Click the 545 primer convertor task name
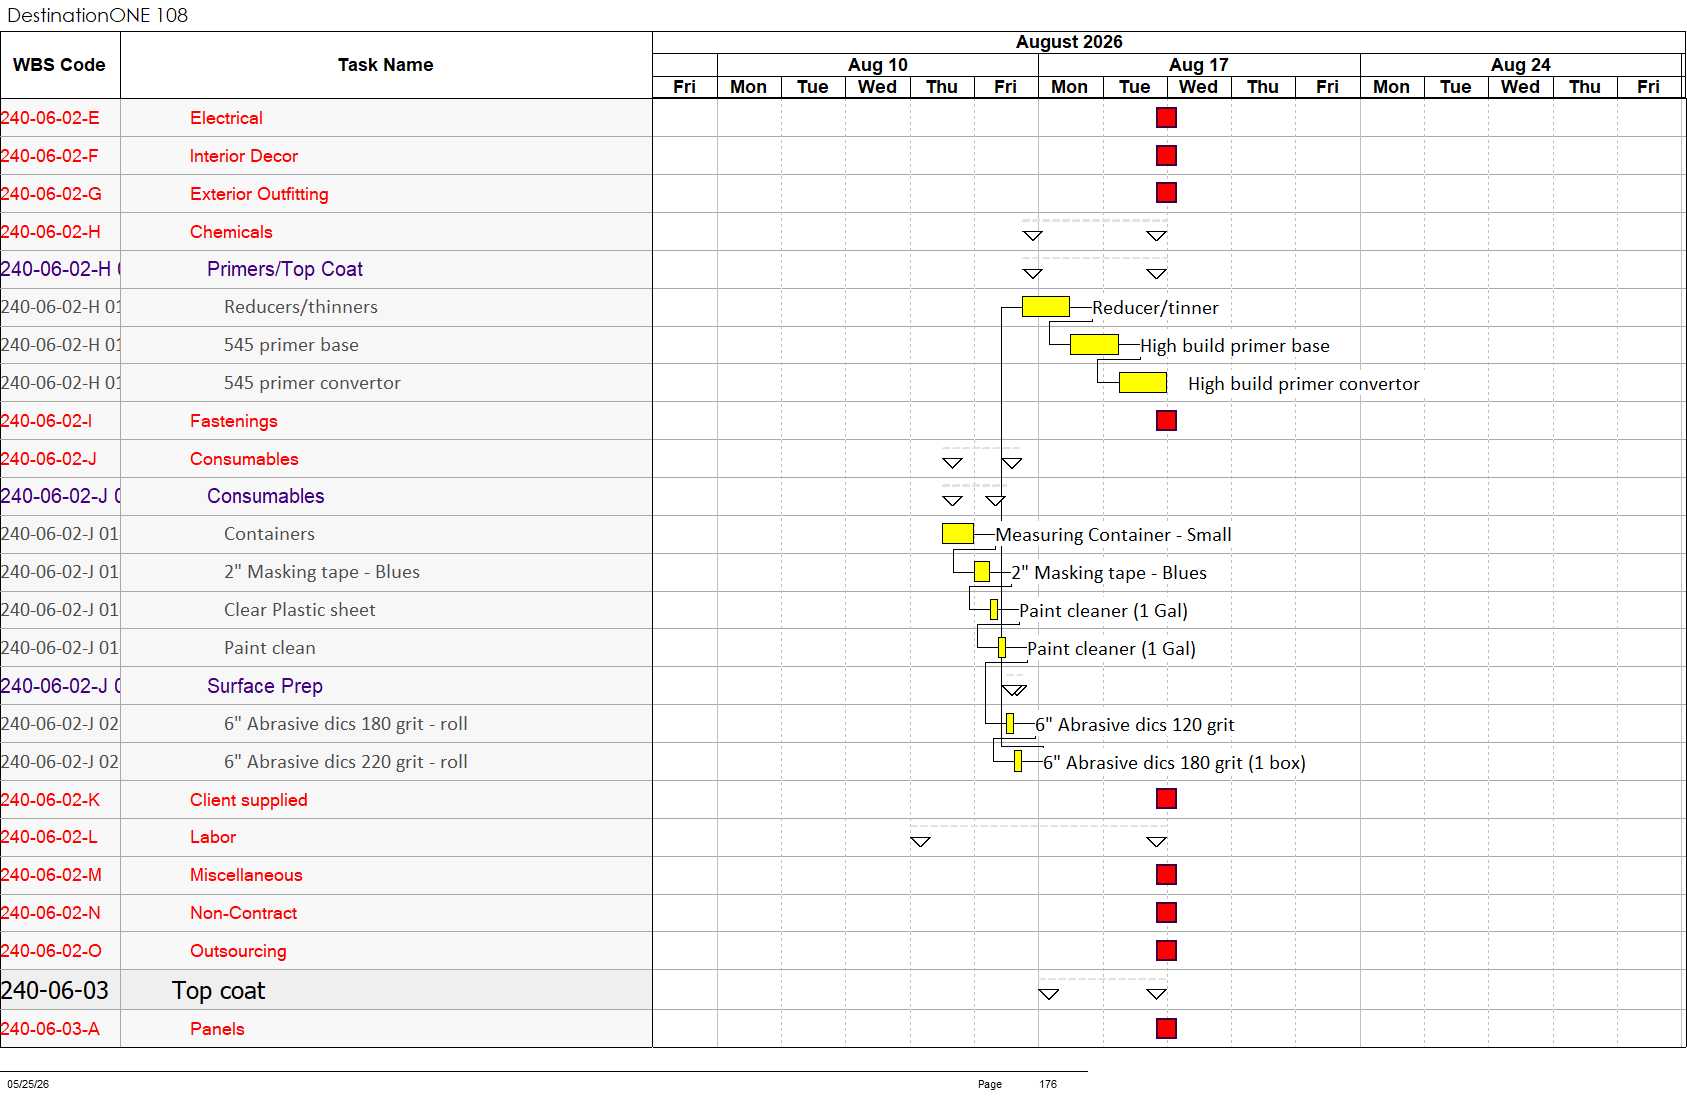This screenshot has width=1687, height=1097. click(312, 383)
